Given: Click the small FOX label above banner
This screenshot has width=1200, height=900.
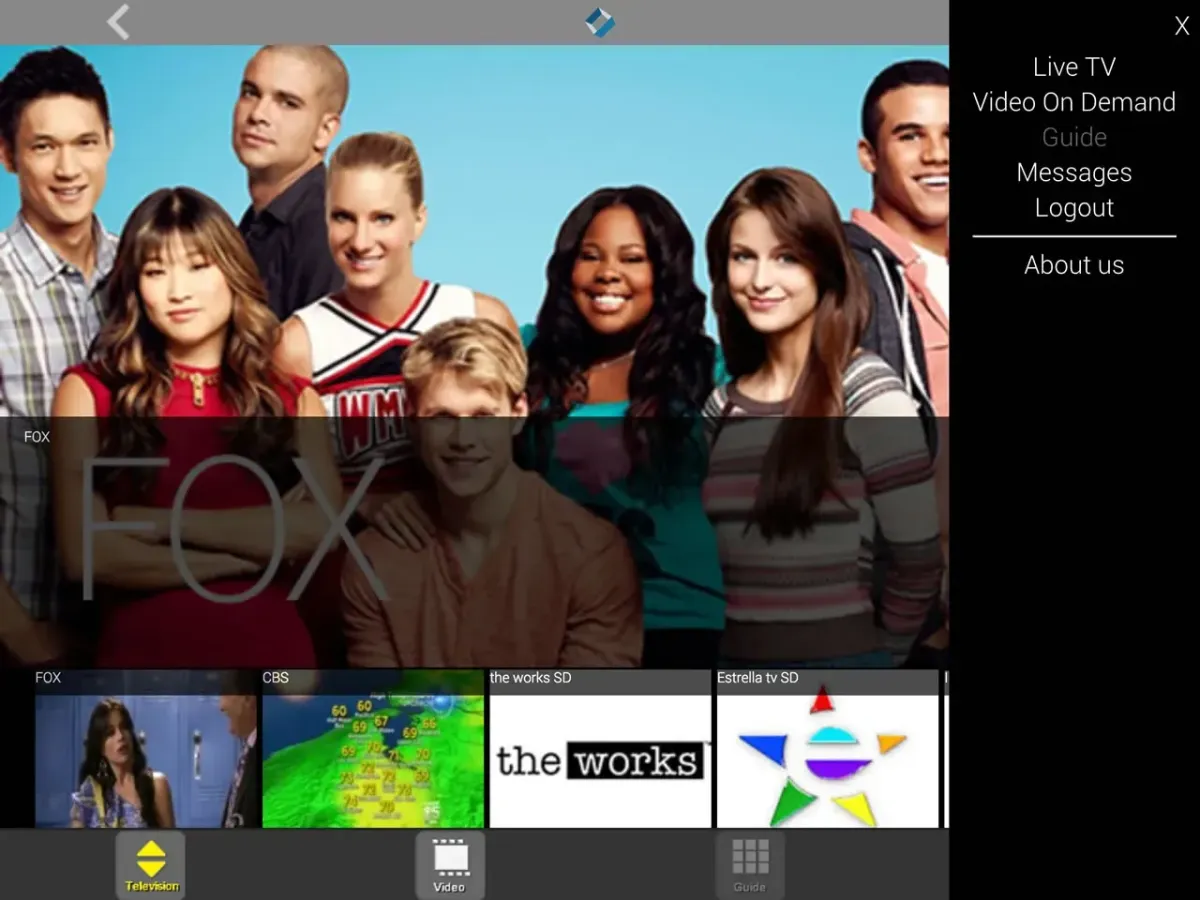Looking at the screenshot, I should pos(37,437).
